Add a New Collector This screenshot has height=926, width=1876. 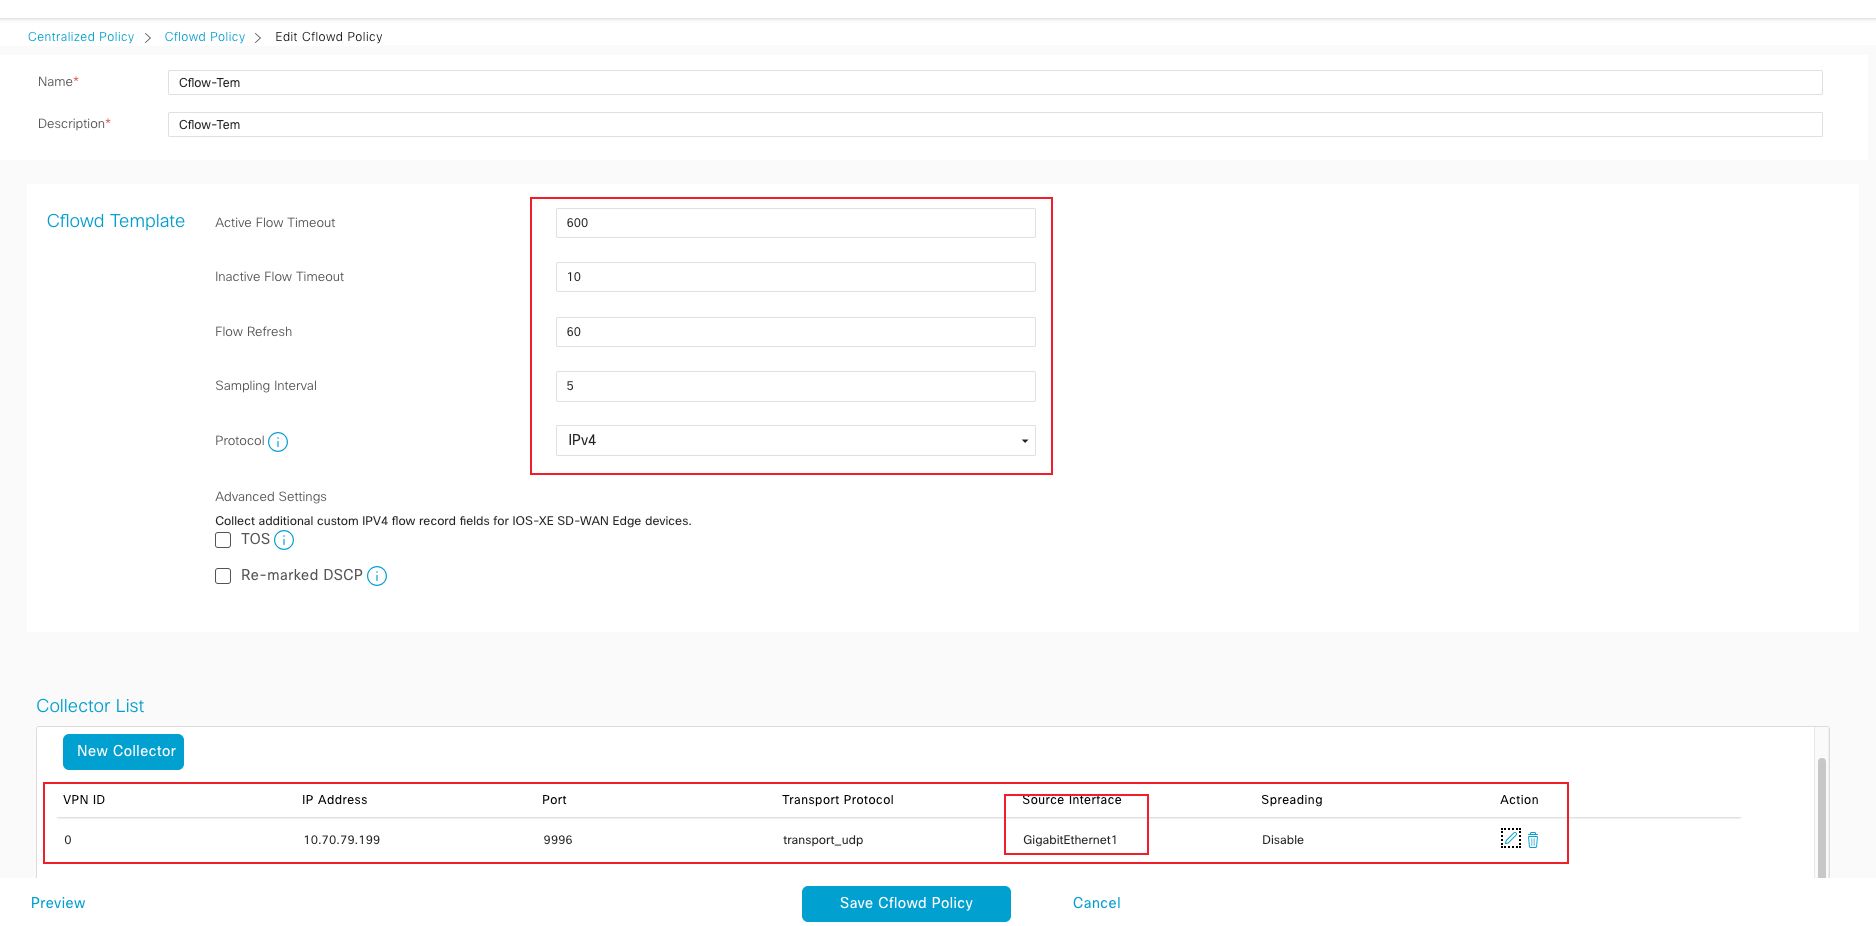point(124,752)
